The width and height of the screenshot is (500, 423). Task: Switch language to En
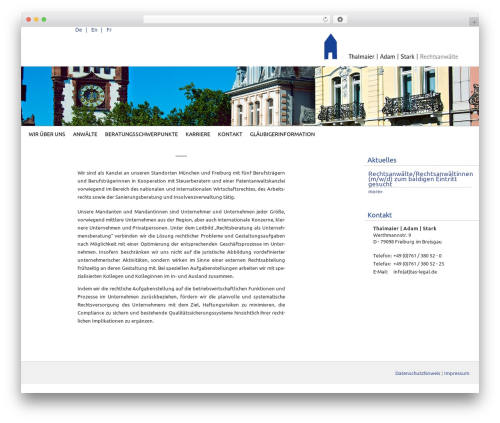94,30
